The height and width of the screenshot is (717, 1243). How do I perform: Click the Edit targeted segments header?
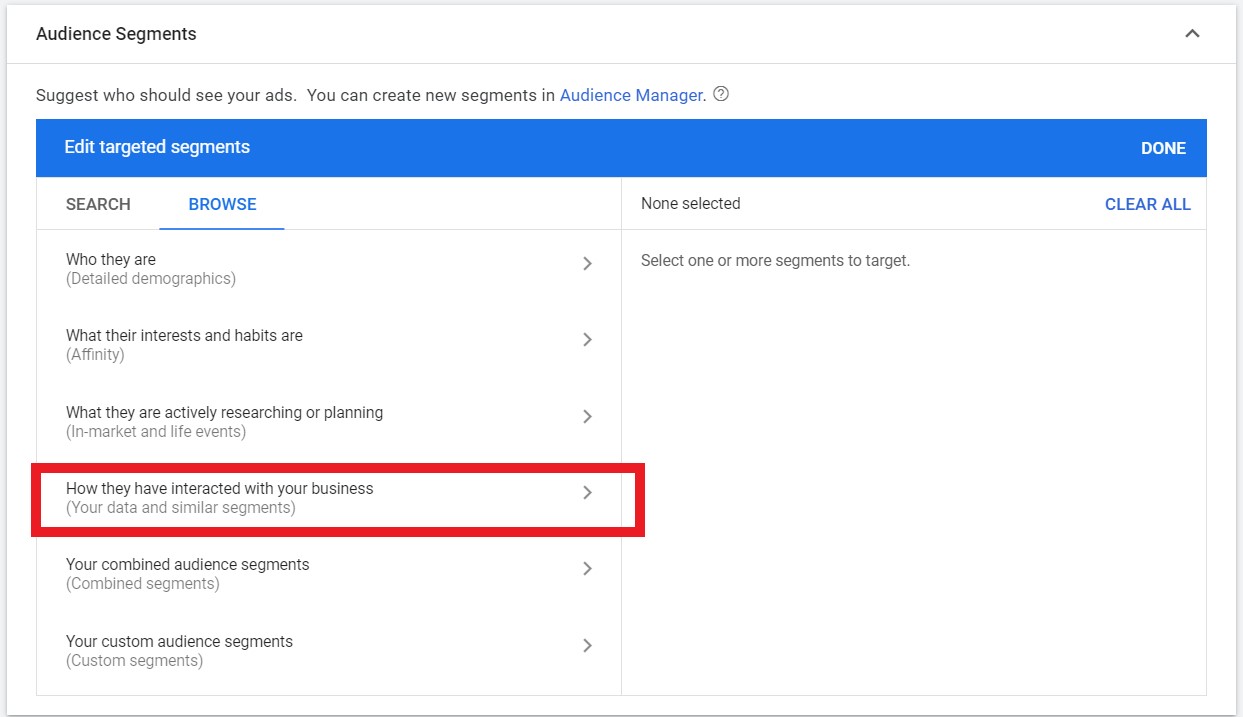(x=156, y=147)
